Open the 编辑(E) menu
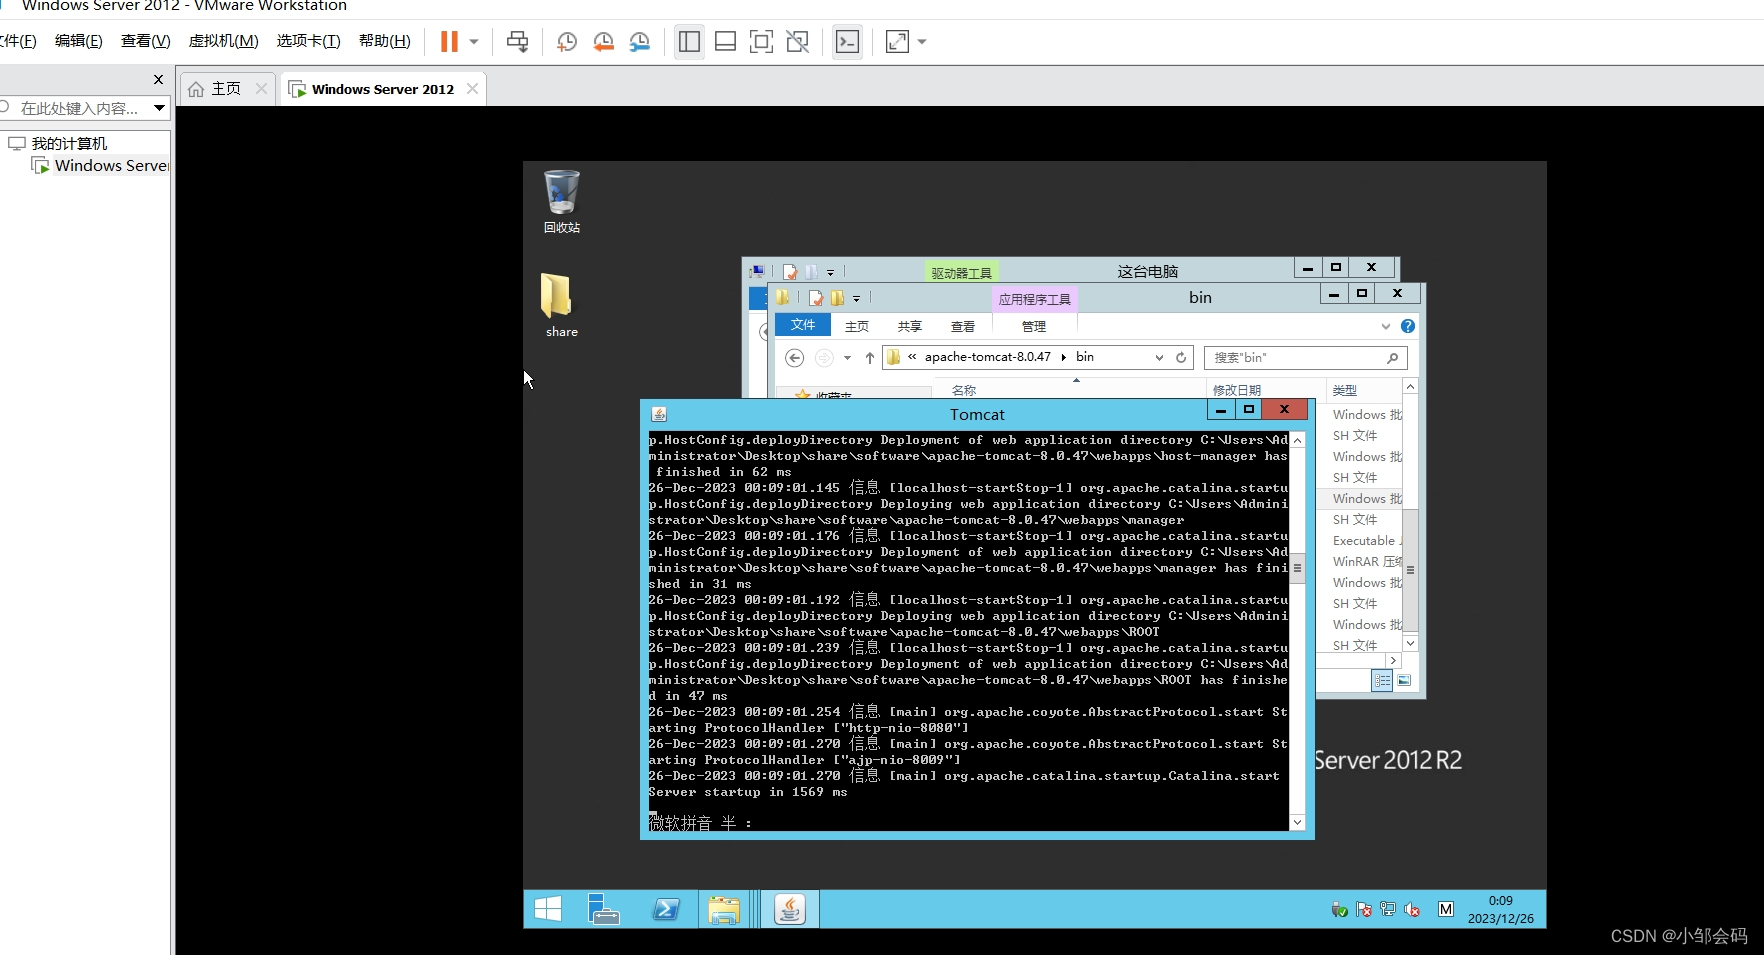Screen dimensions: 1764x955 coord(78,41)
